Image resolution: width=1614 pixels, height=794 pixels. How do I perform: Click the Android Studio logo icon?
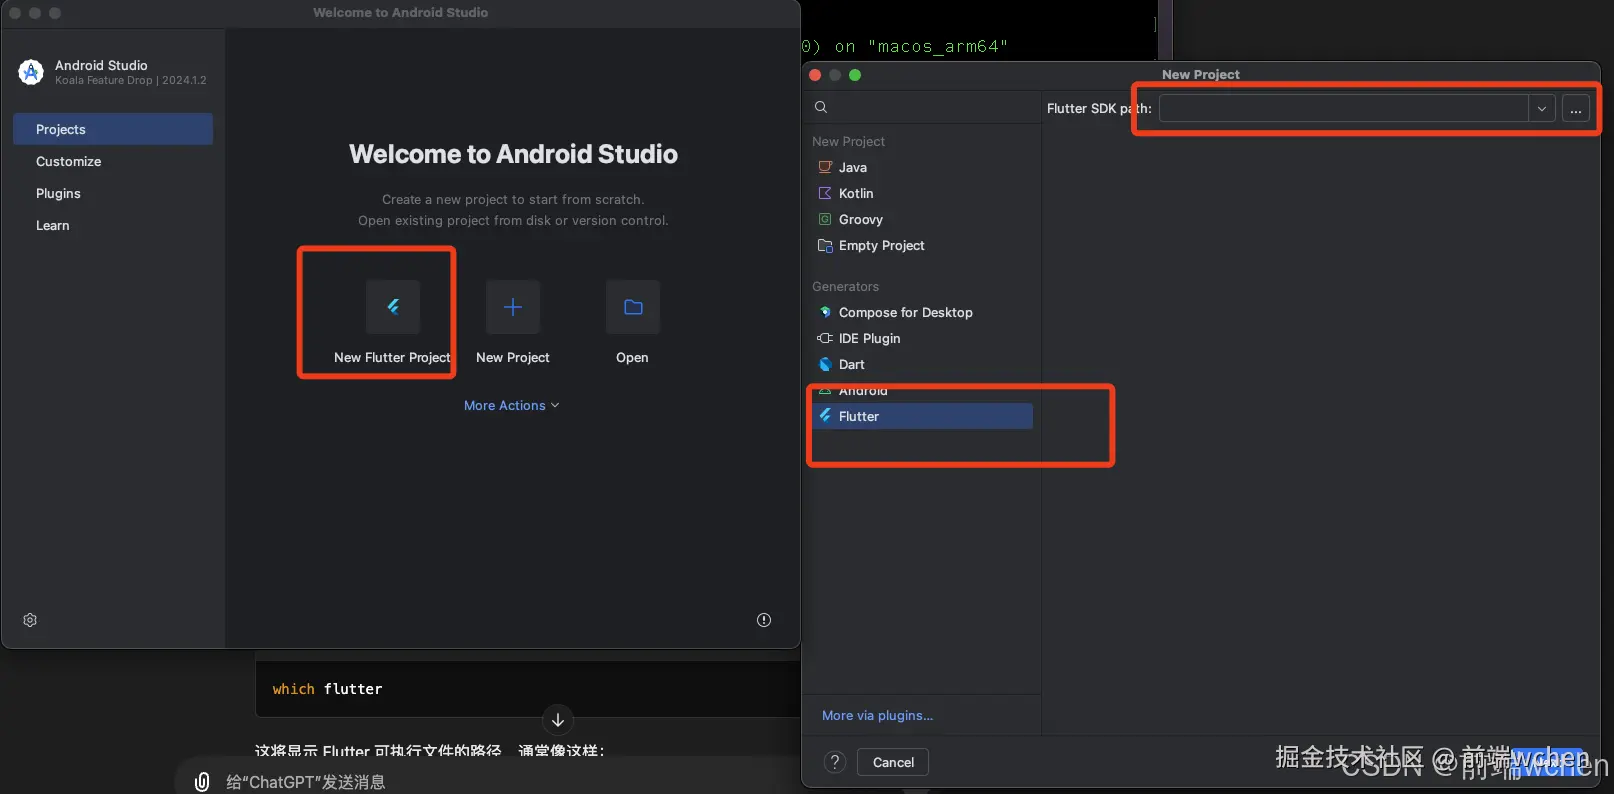pos(31,72)
